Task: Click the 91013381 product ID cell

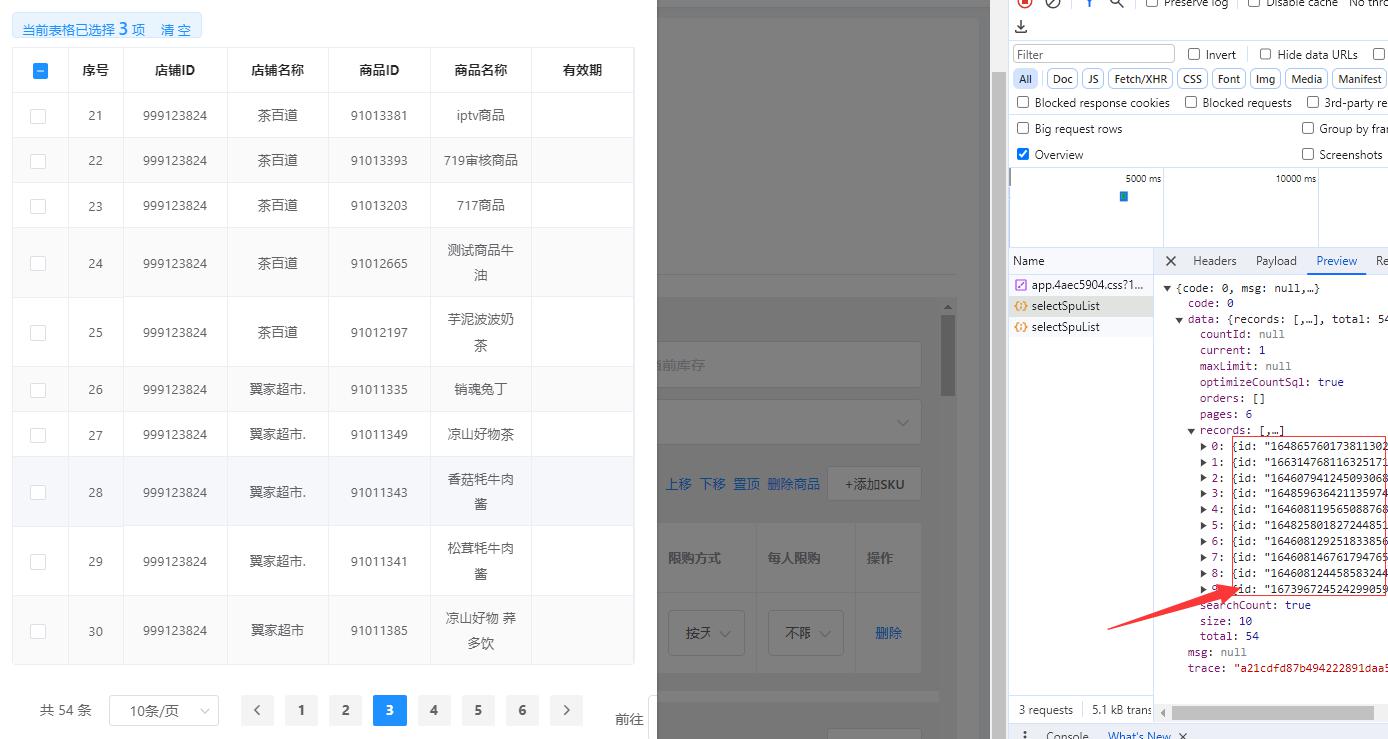Action: coord(379,115)
